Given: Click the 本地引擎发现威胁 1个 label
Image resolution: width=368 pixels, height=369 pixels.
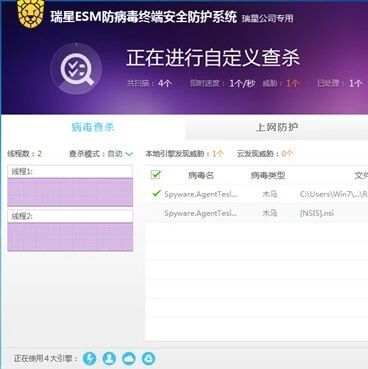Looking at the screenshot, I should [184, 154].
